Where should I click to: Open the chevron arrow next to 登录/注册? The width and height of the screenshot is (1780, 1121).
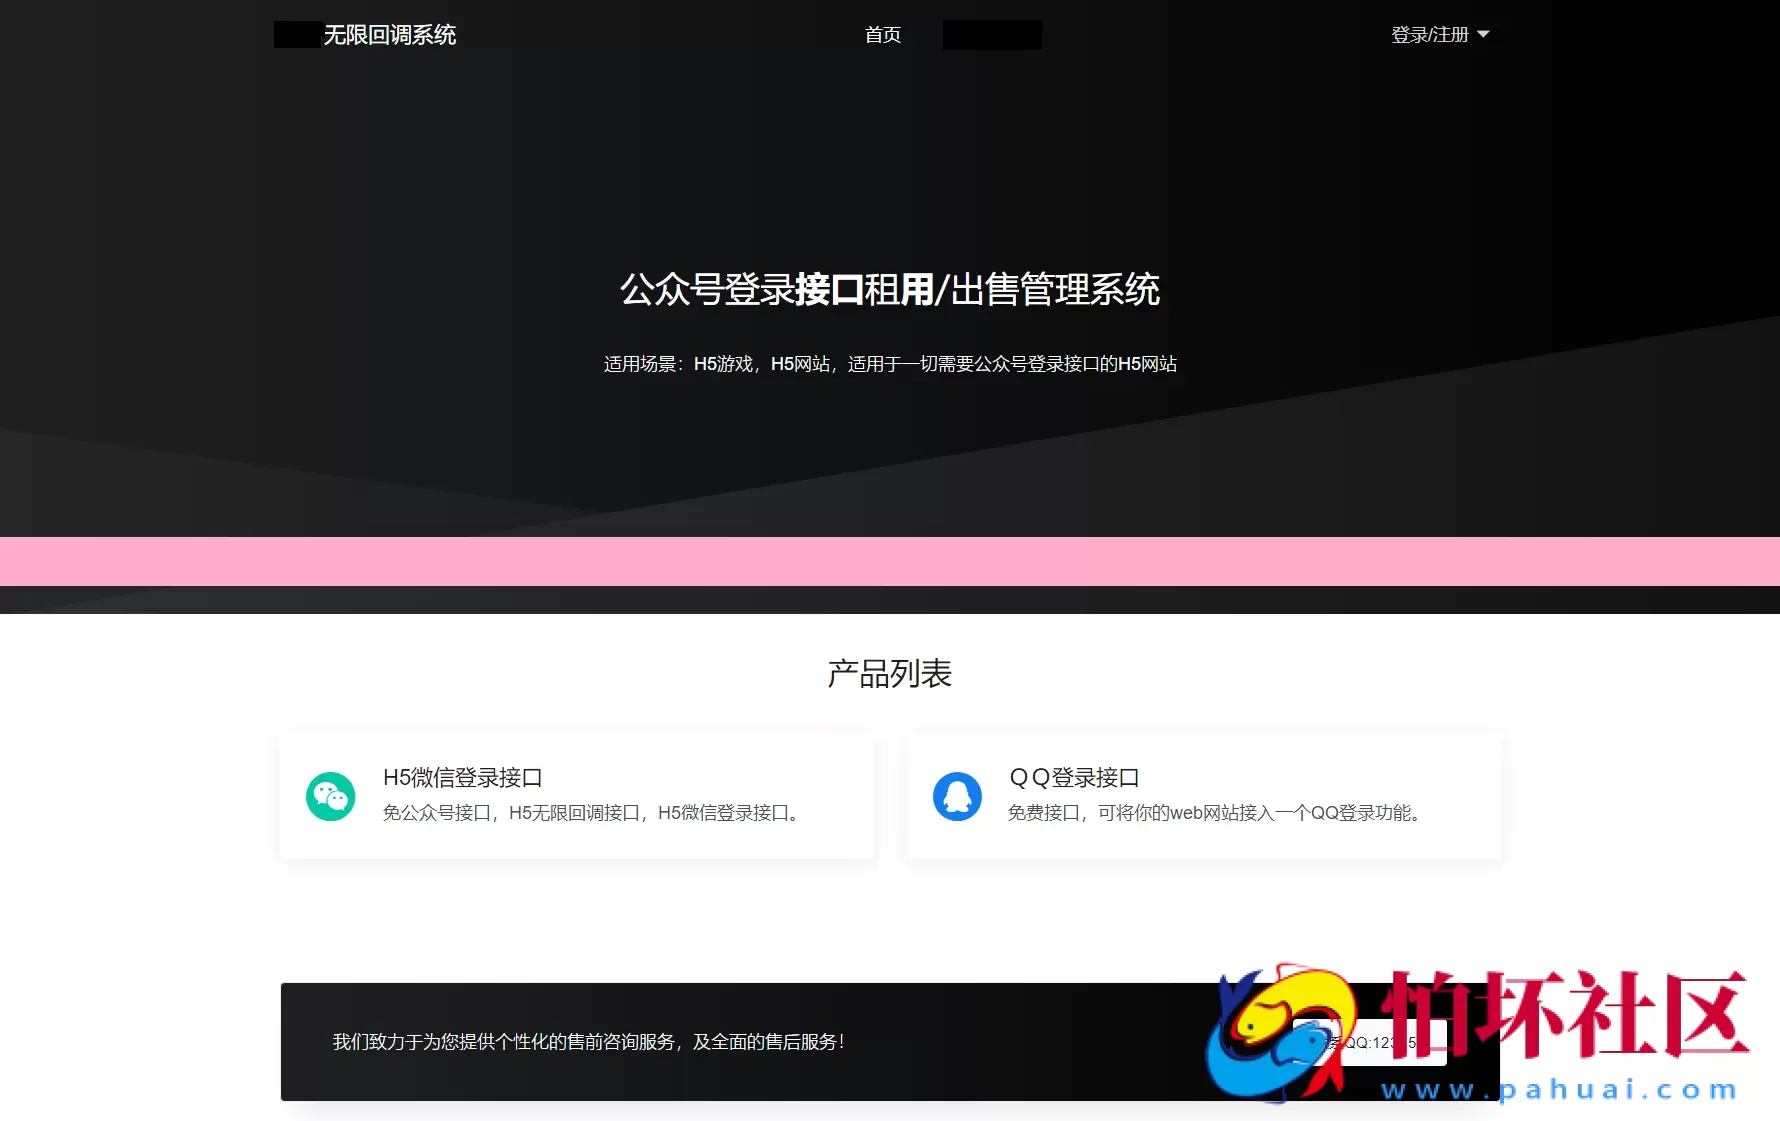click(x=1485, y=35)
